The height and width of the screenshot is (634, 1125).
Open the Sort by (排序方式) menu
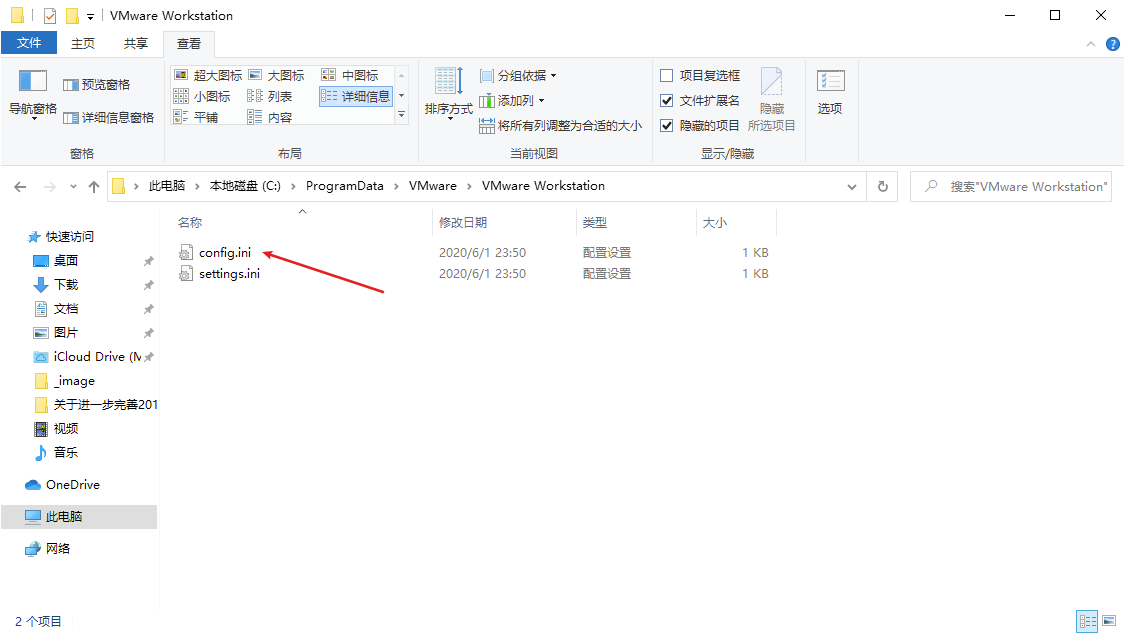[x=448, y=93]
